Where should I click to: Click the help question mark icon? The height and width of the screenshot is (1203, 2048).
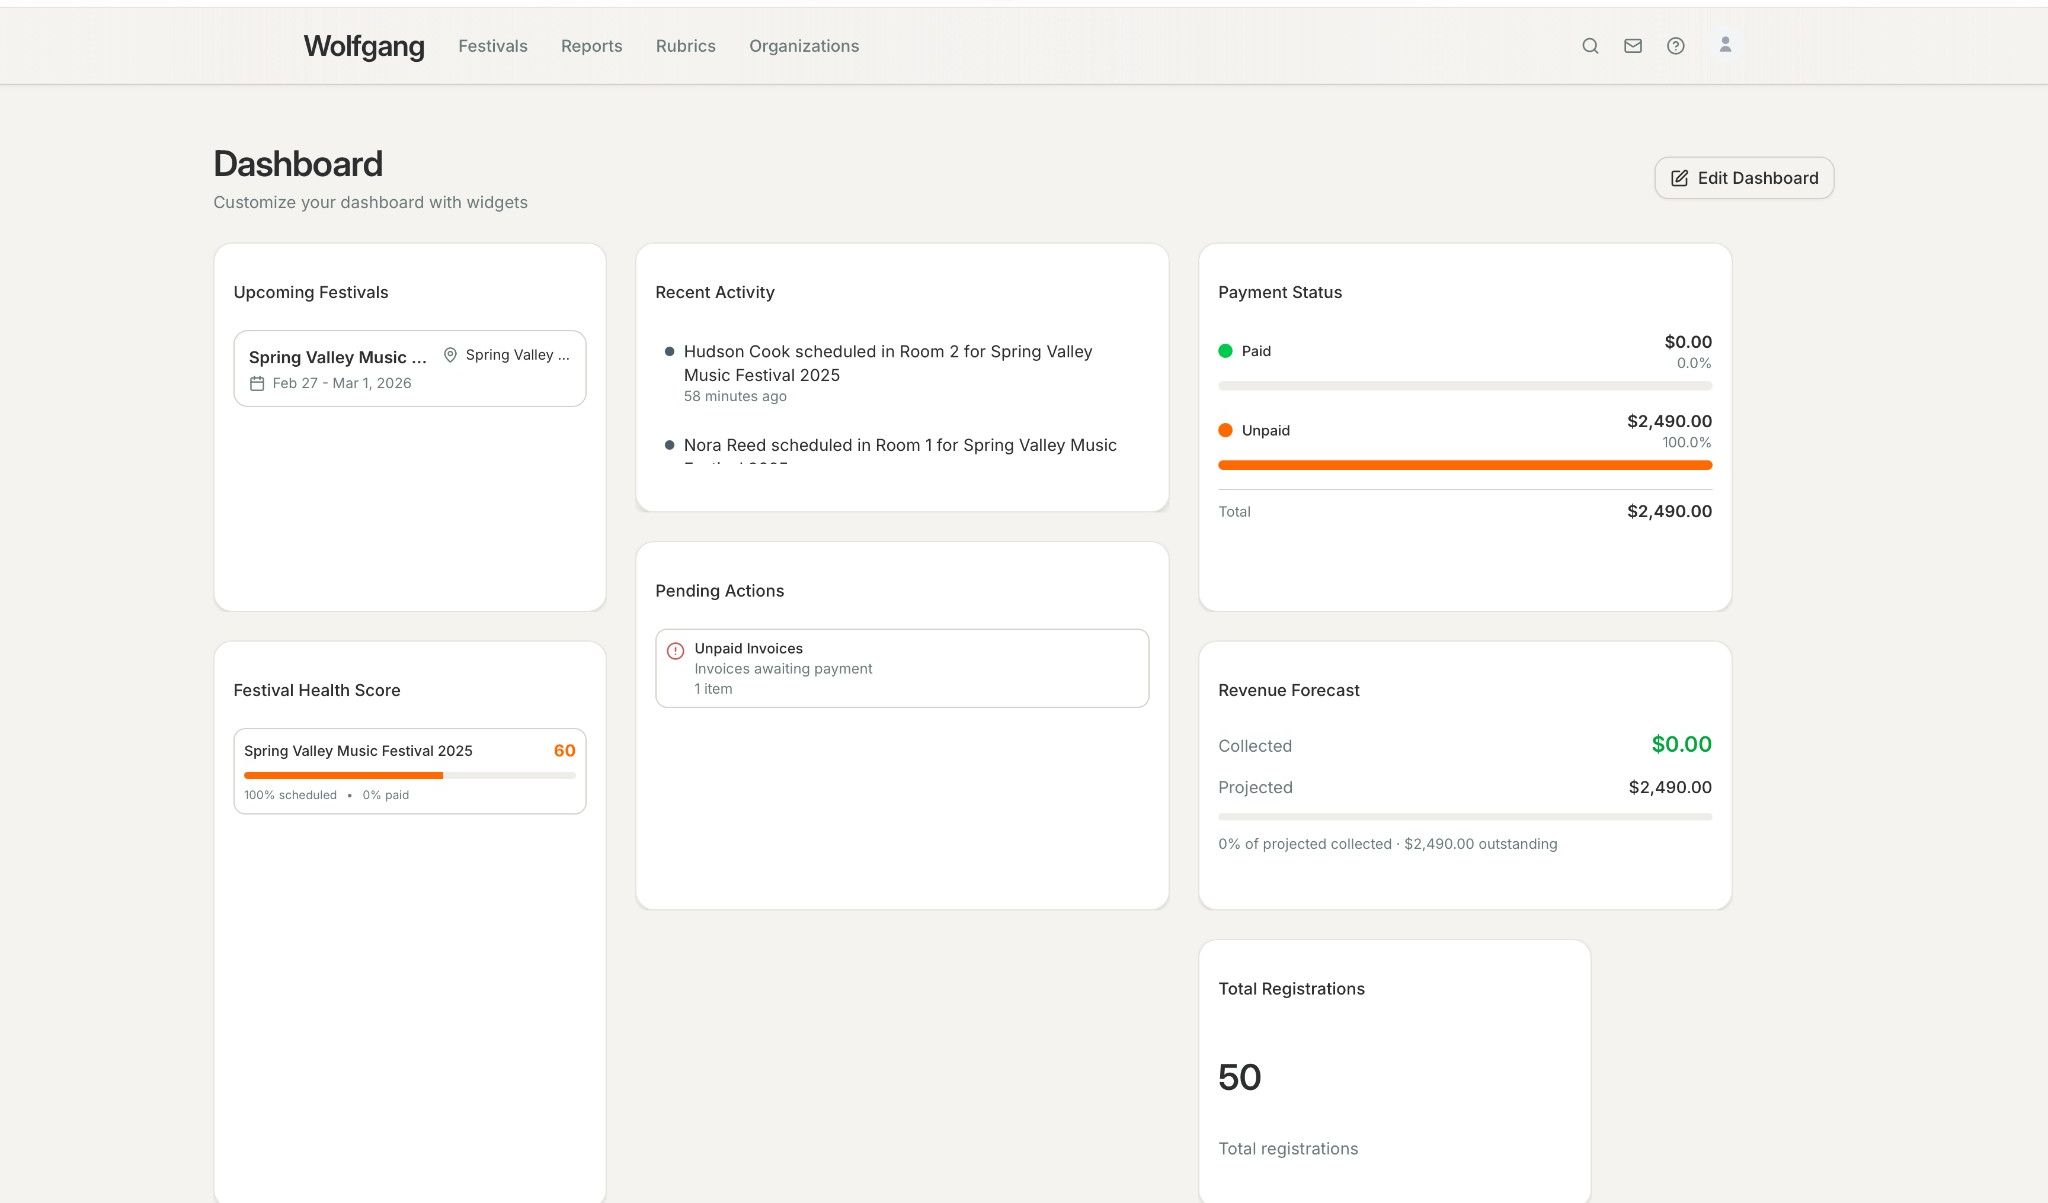(x=1676, y=46)
